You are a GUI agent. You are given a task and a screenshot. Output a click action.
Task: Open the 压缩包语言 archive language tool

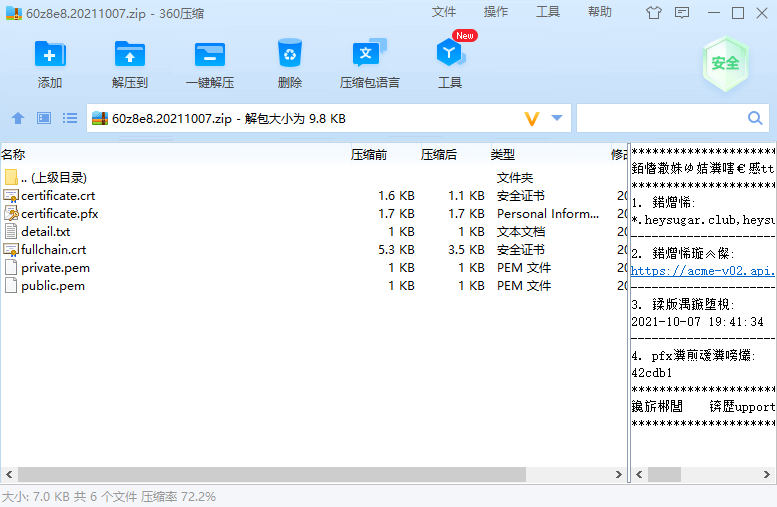[x=369, y=55]
